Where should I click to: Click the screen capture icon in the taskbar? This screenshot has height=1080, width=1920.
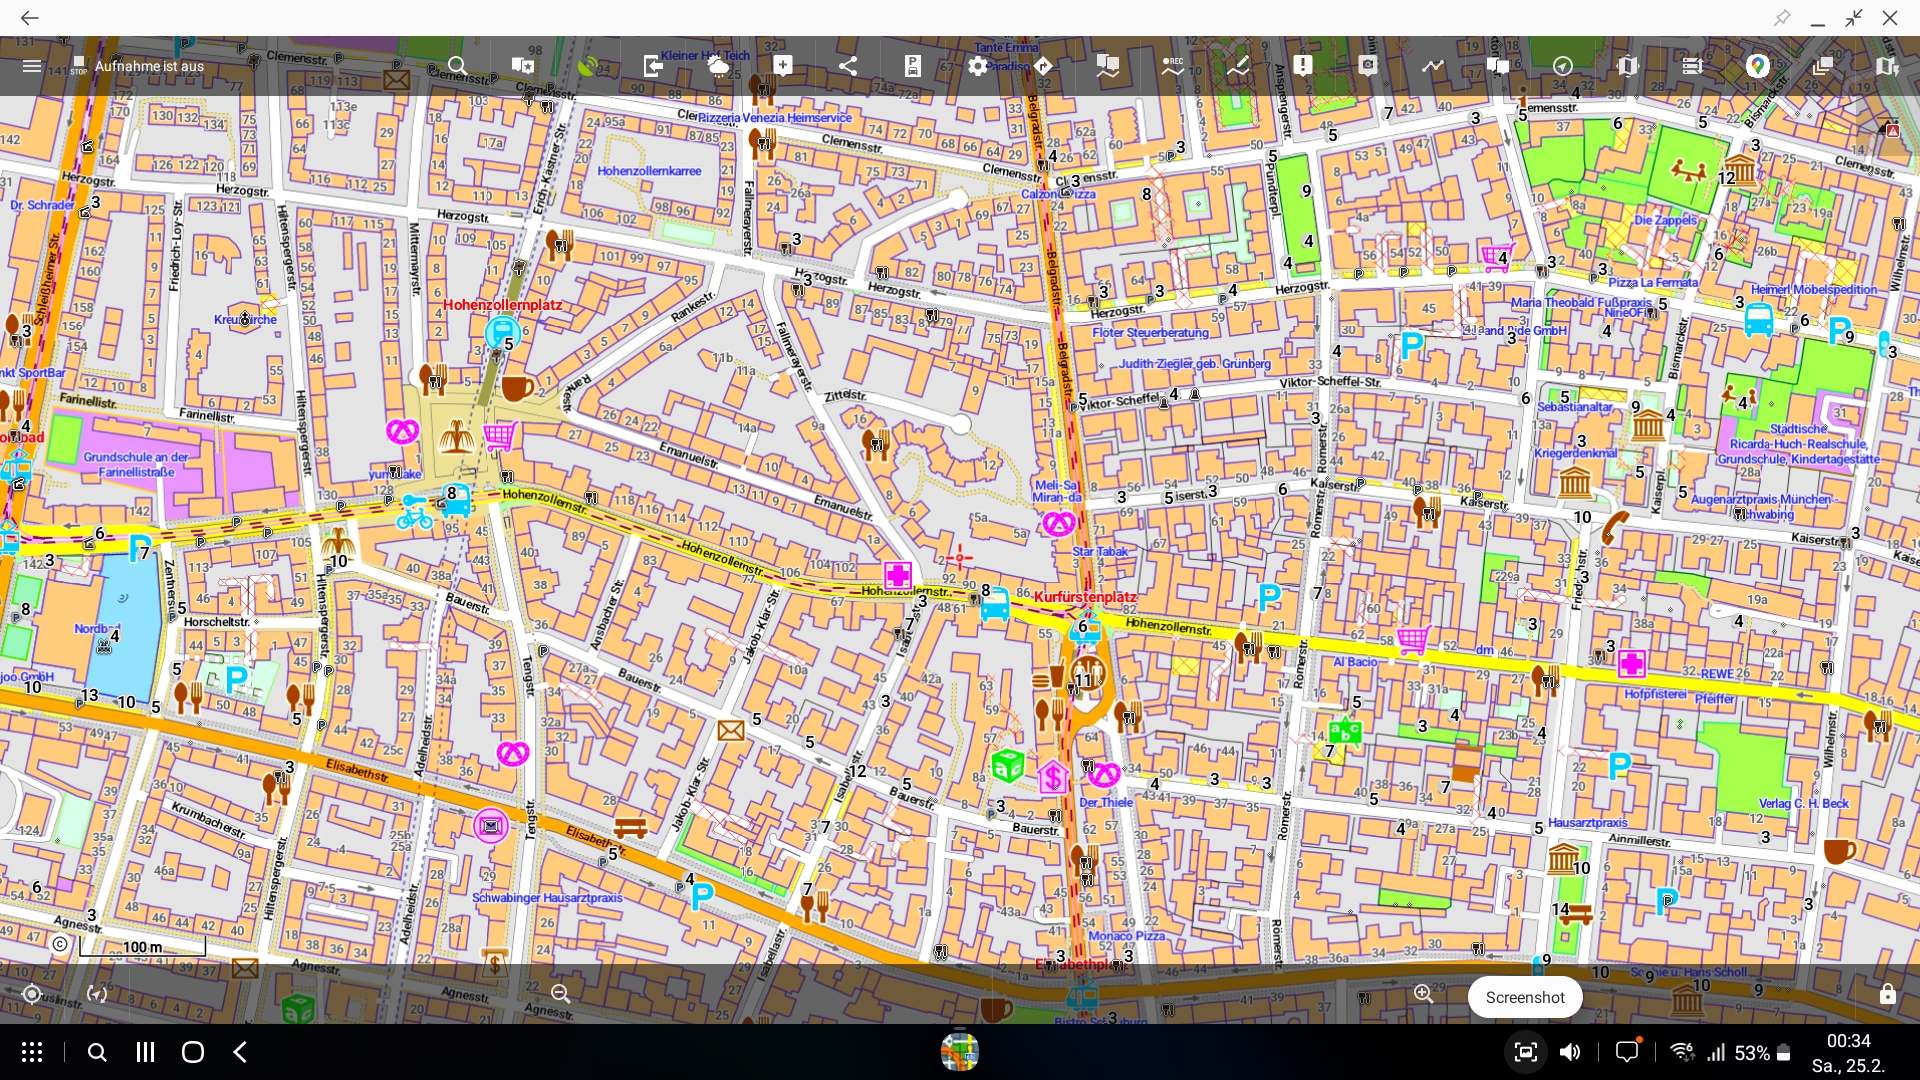1525,1052
